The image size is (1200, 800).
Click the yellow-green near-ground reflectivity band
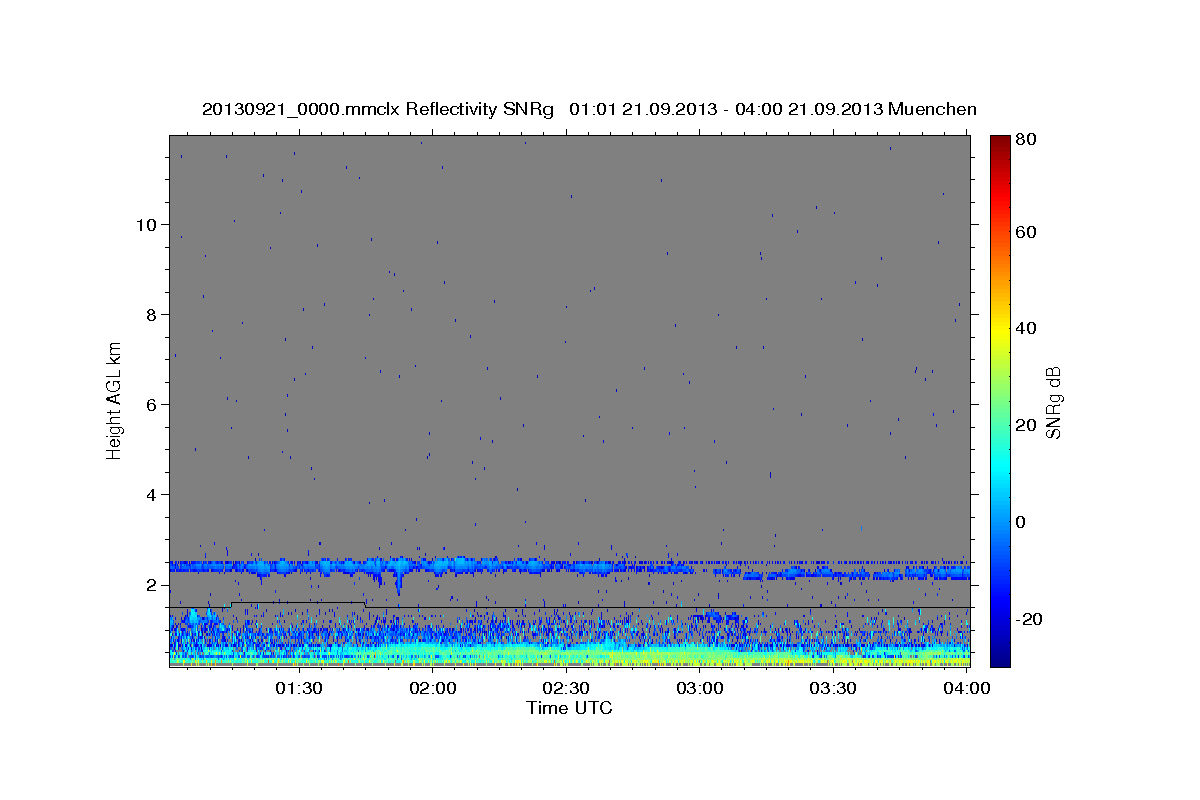pyautogui.click(x=569, y=655)
